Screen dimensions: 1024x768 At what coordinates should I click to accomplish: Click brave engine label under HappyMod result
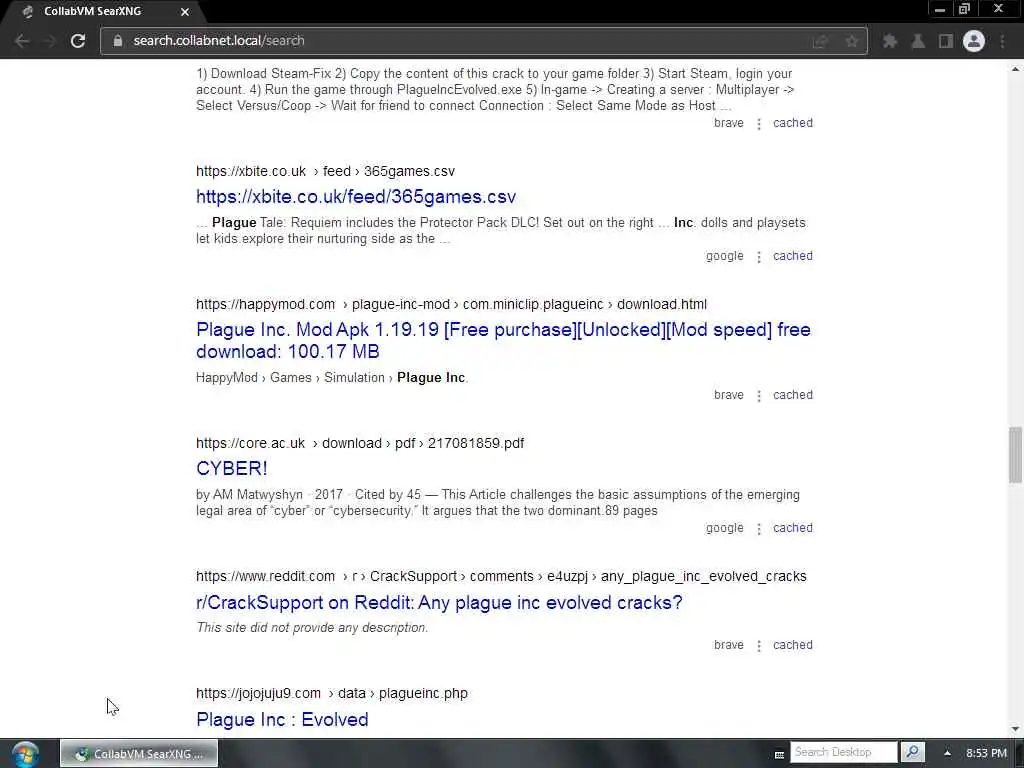tap(729, 395)
